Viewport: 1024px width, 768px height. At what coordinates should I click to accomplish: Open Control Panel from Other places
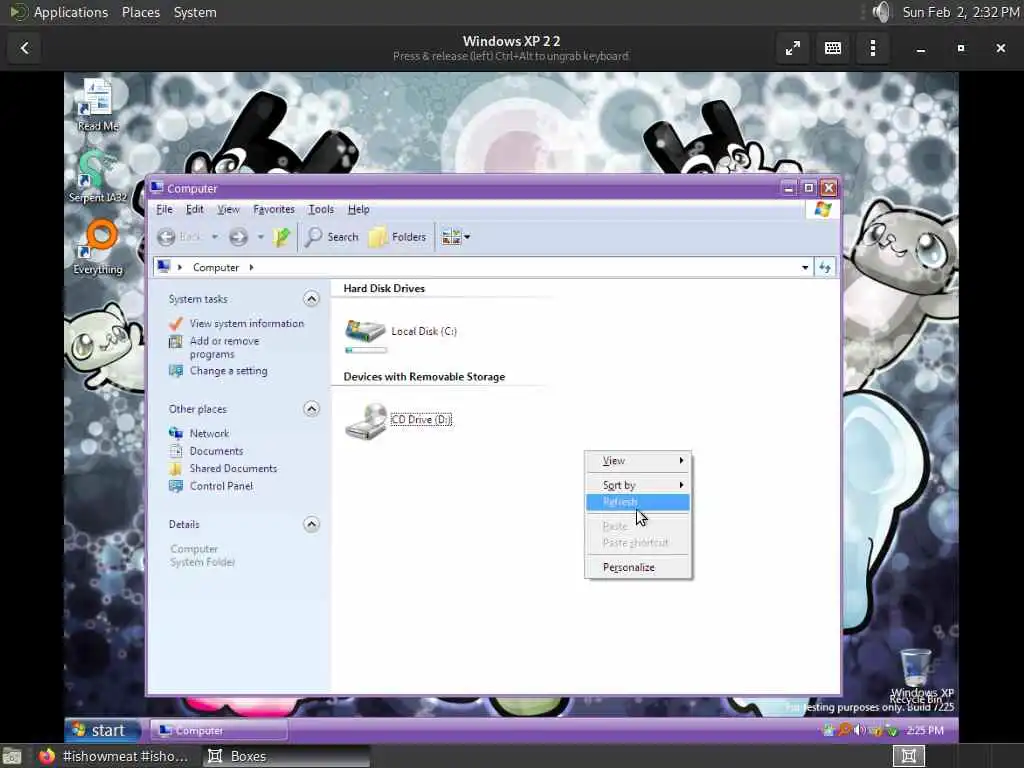221,487
